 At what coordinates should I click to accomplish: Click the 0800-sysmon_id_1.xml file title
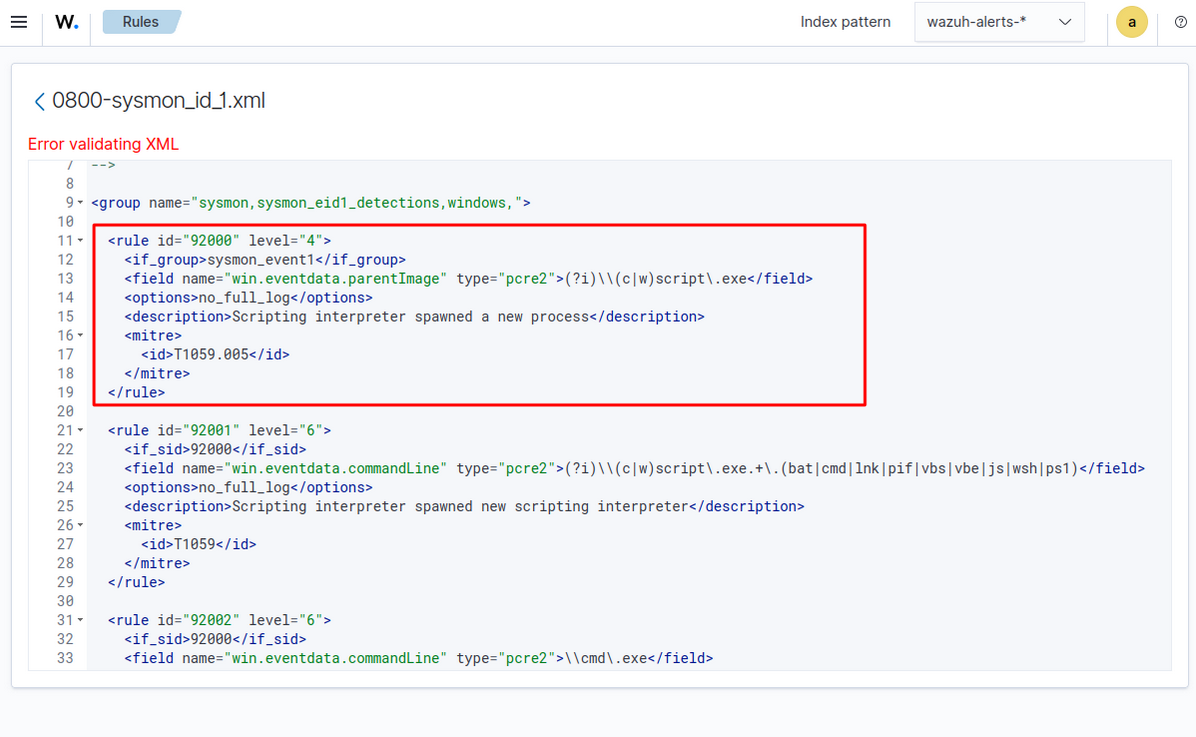tap(158, 101)
